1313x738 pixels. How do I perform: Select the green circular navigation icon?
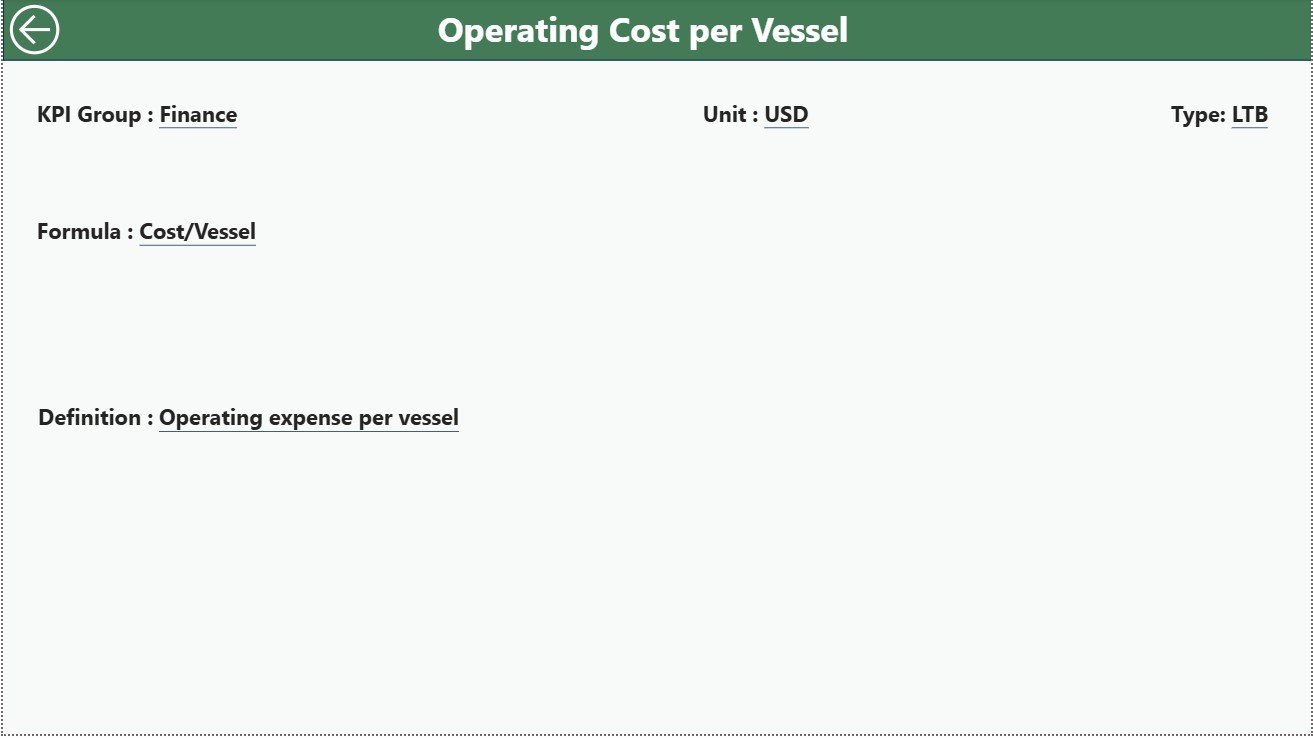[33, 29]
